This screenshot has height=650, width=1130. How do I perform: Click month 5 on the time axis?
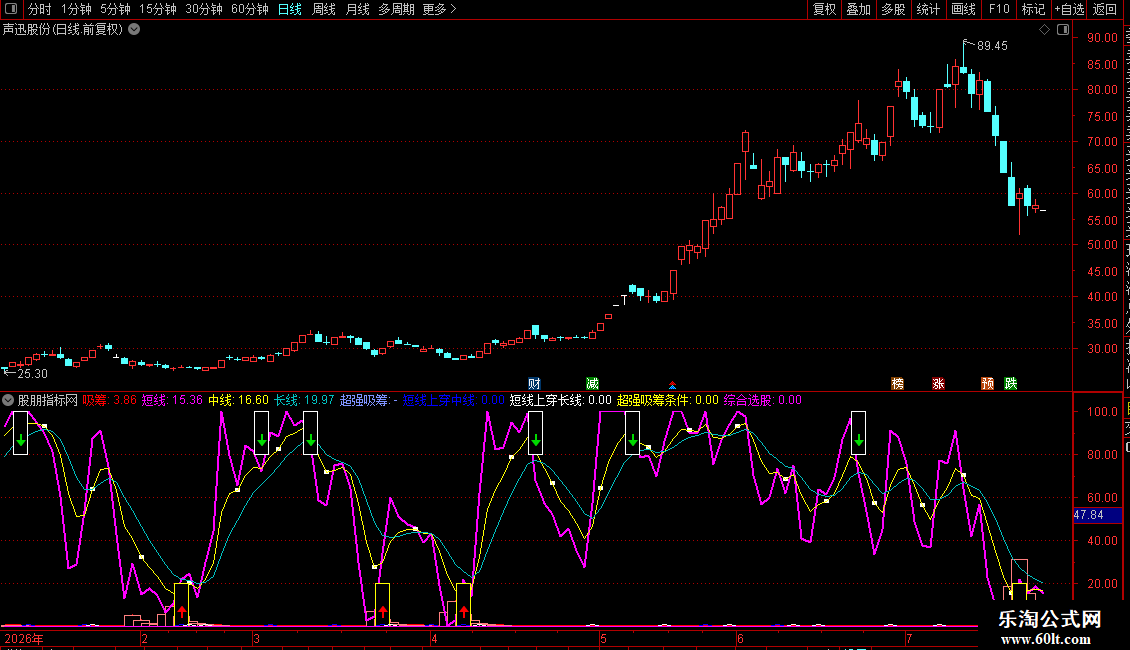point(603,638)
